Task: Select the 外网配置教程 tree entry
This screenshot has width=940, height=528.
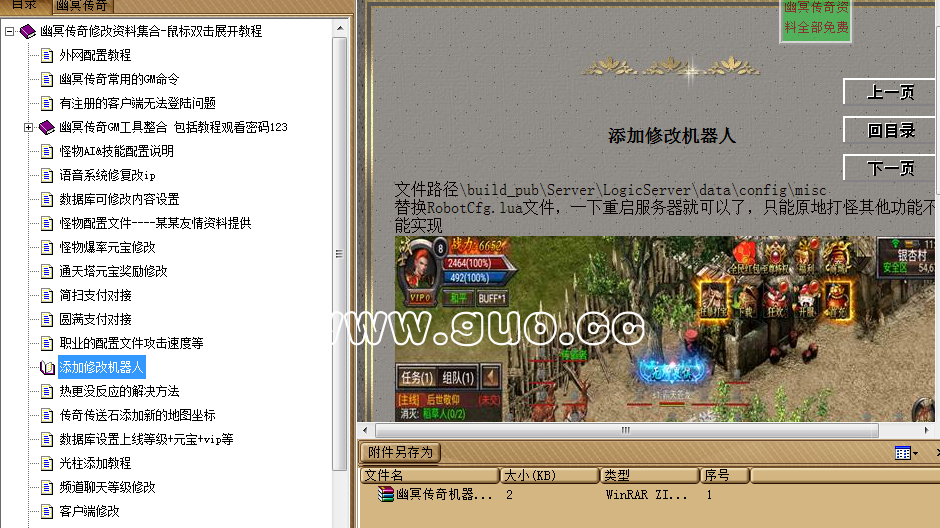Action: click(95, 56)
